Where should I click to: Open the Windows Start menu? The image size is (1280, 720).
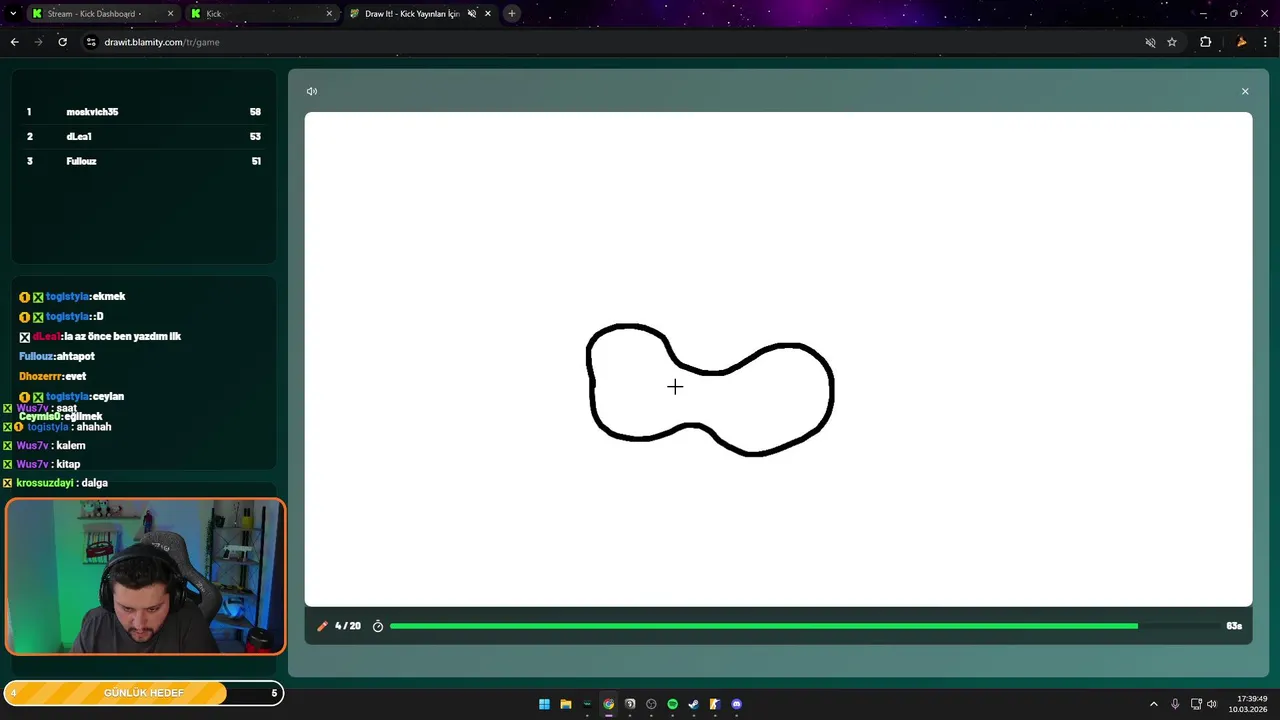pyautogui.click(x=544, y=704)
